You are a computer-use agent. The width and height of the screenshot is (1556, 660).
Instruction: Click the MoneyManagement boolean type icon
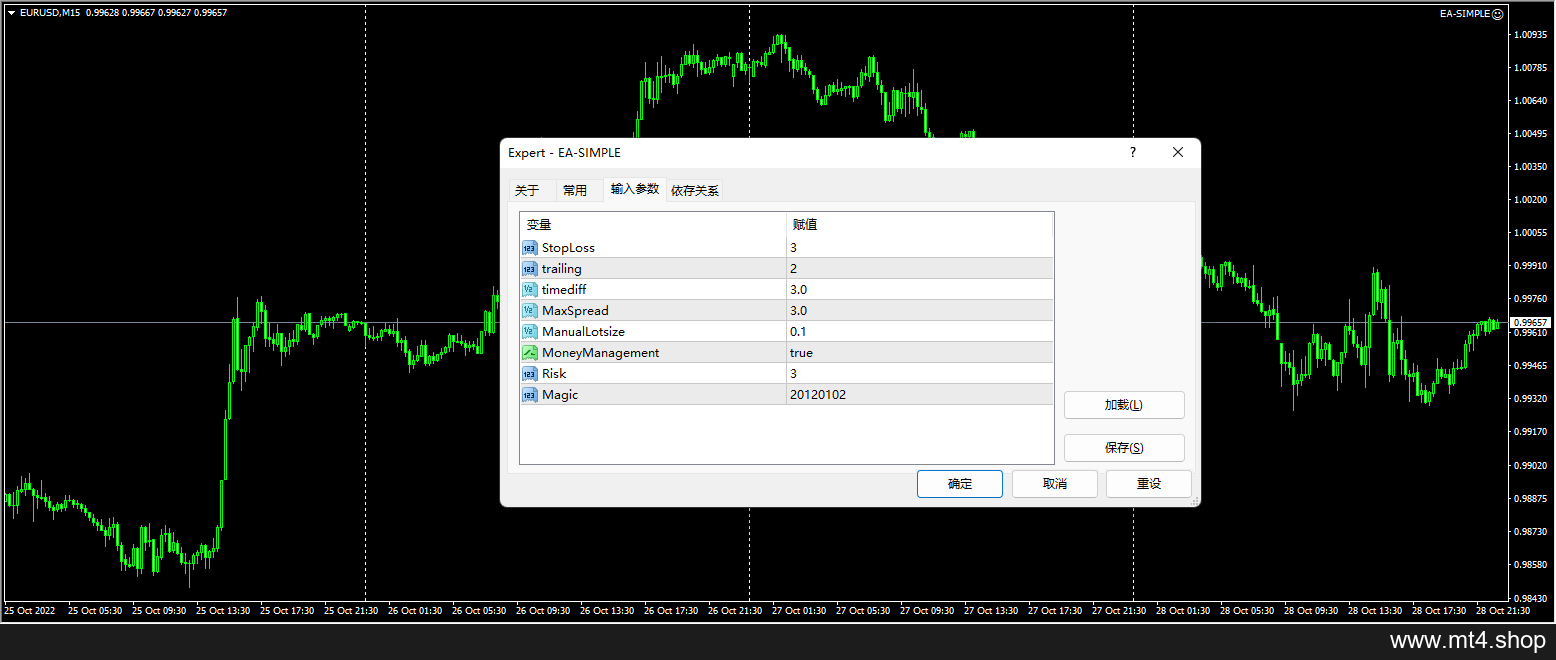[x=529, y=352]
